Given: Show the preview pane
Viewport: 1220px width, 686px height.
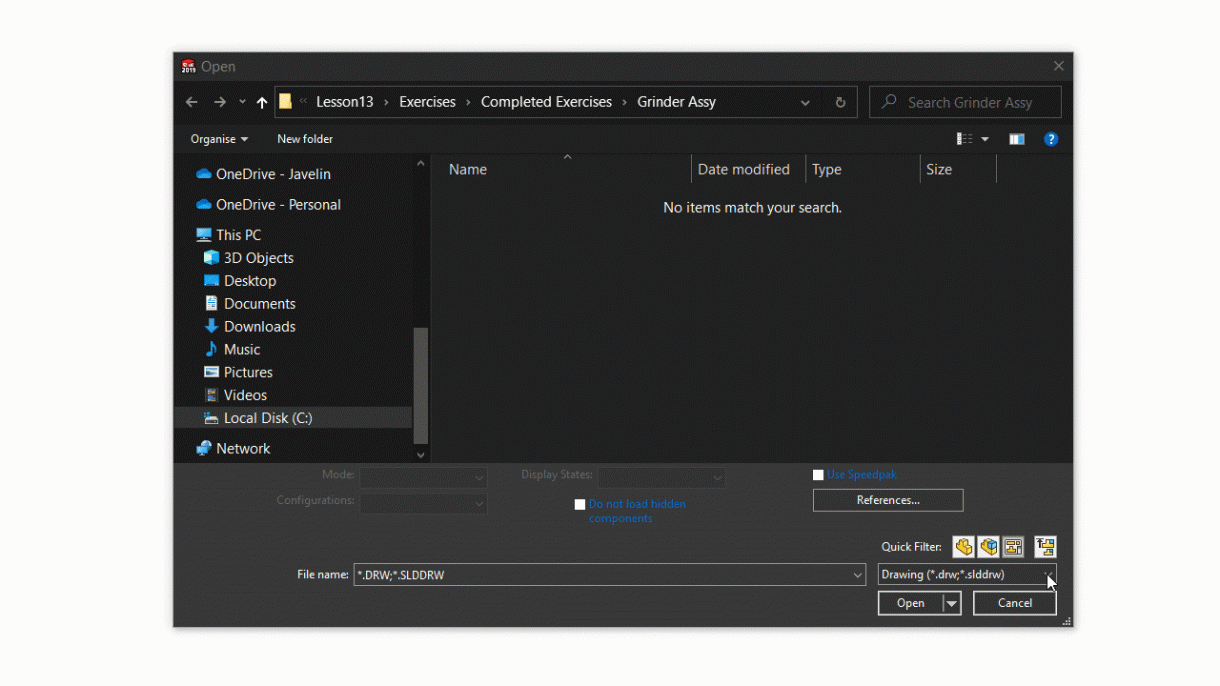Looking at the screenshot, I should pos(1017,139).
